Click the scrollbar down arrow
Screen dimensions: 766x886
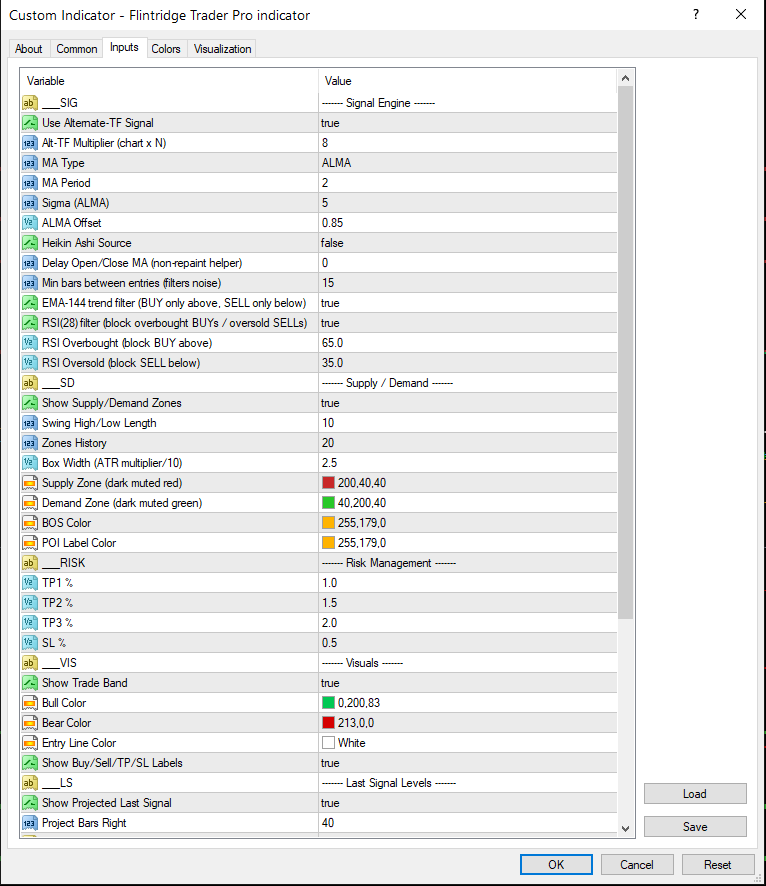click(x=625, y=829)
